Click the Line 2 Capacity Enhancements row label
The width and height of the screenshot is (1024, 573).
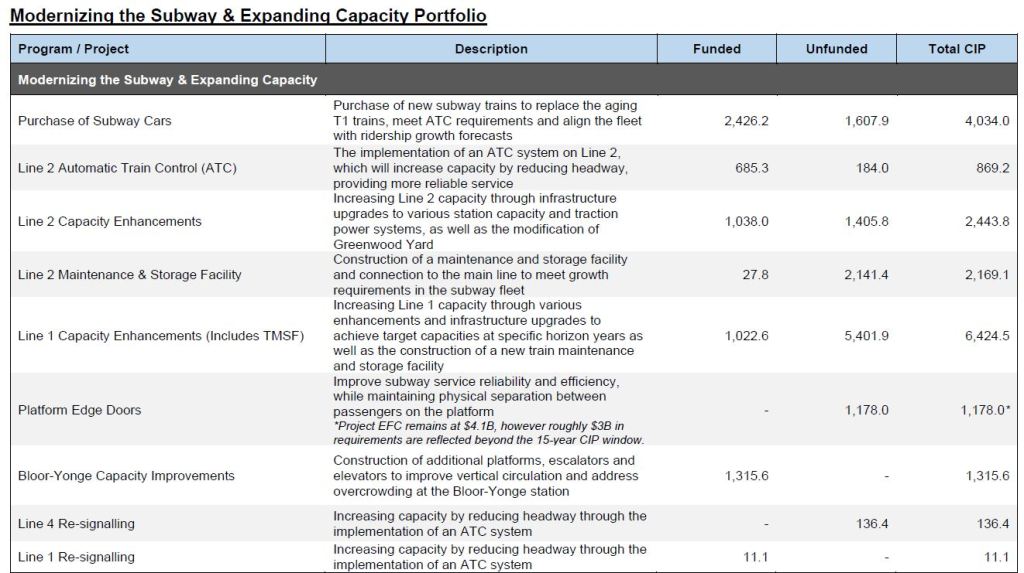[110, 221]
